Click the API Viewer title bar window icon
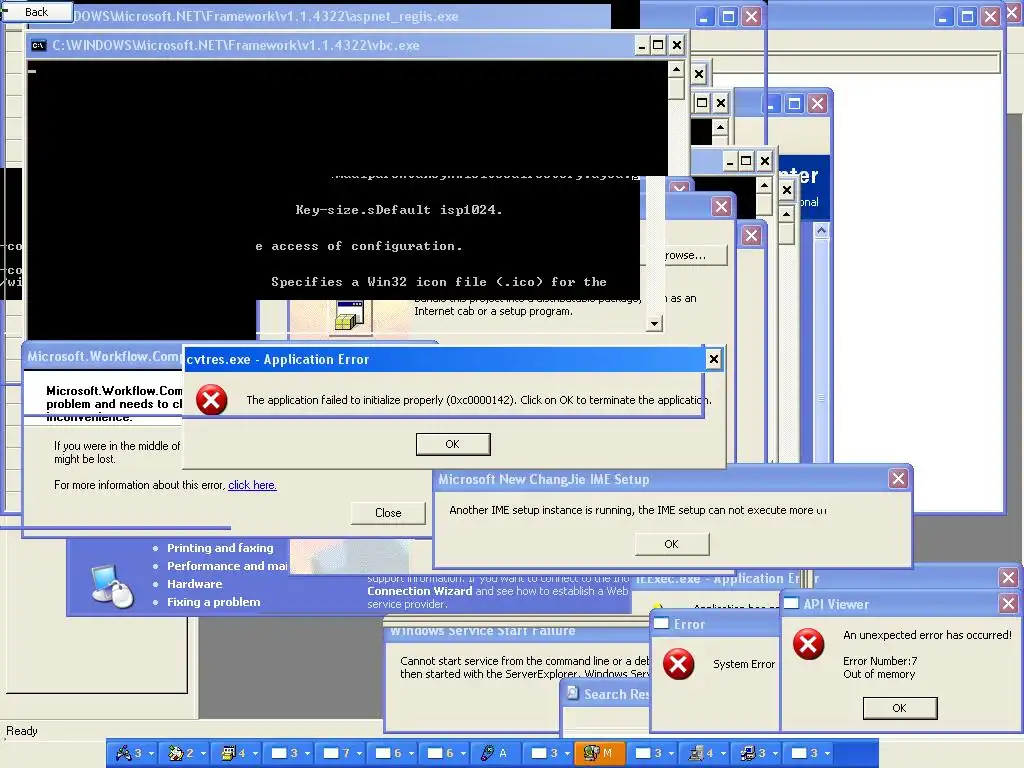This screenshot has width=1024, height=768. [x=792, y=603]
